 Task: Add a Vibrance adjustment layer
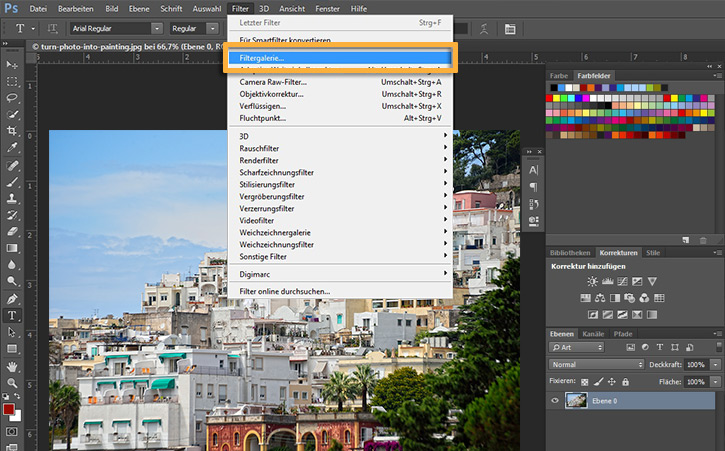652,281
